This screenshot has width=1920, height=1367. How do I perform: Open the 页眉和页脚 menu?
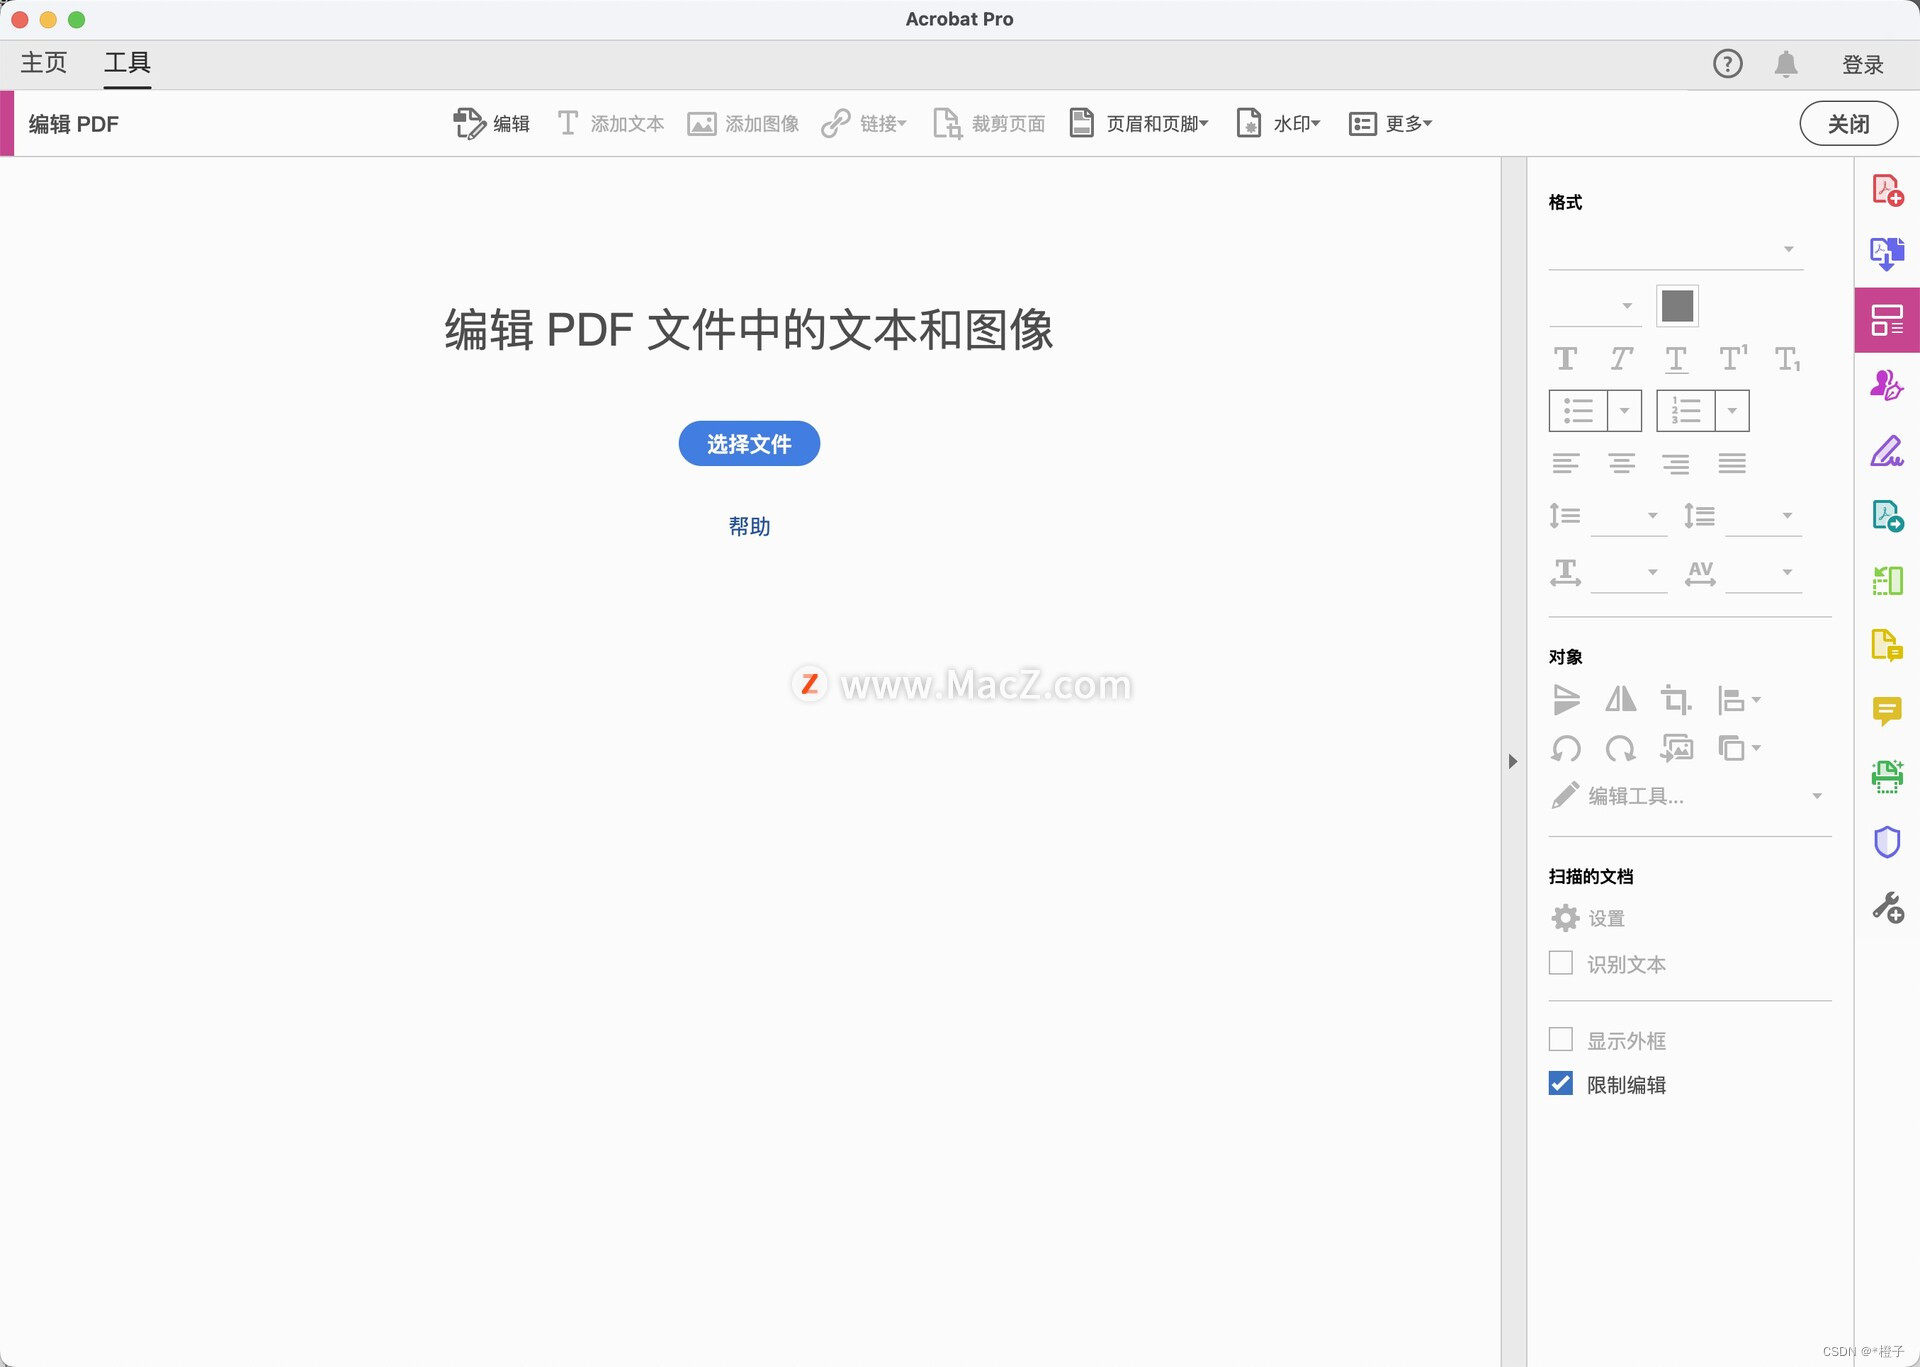click(1139, 123)
